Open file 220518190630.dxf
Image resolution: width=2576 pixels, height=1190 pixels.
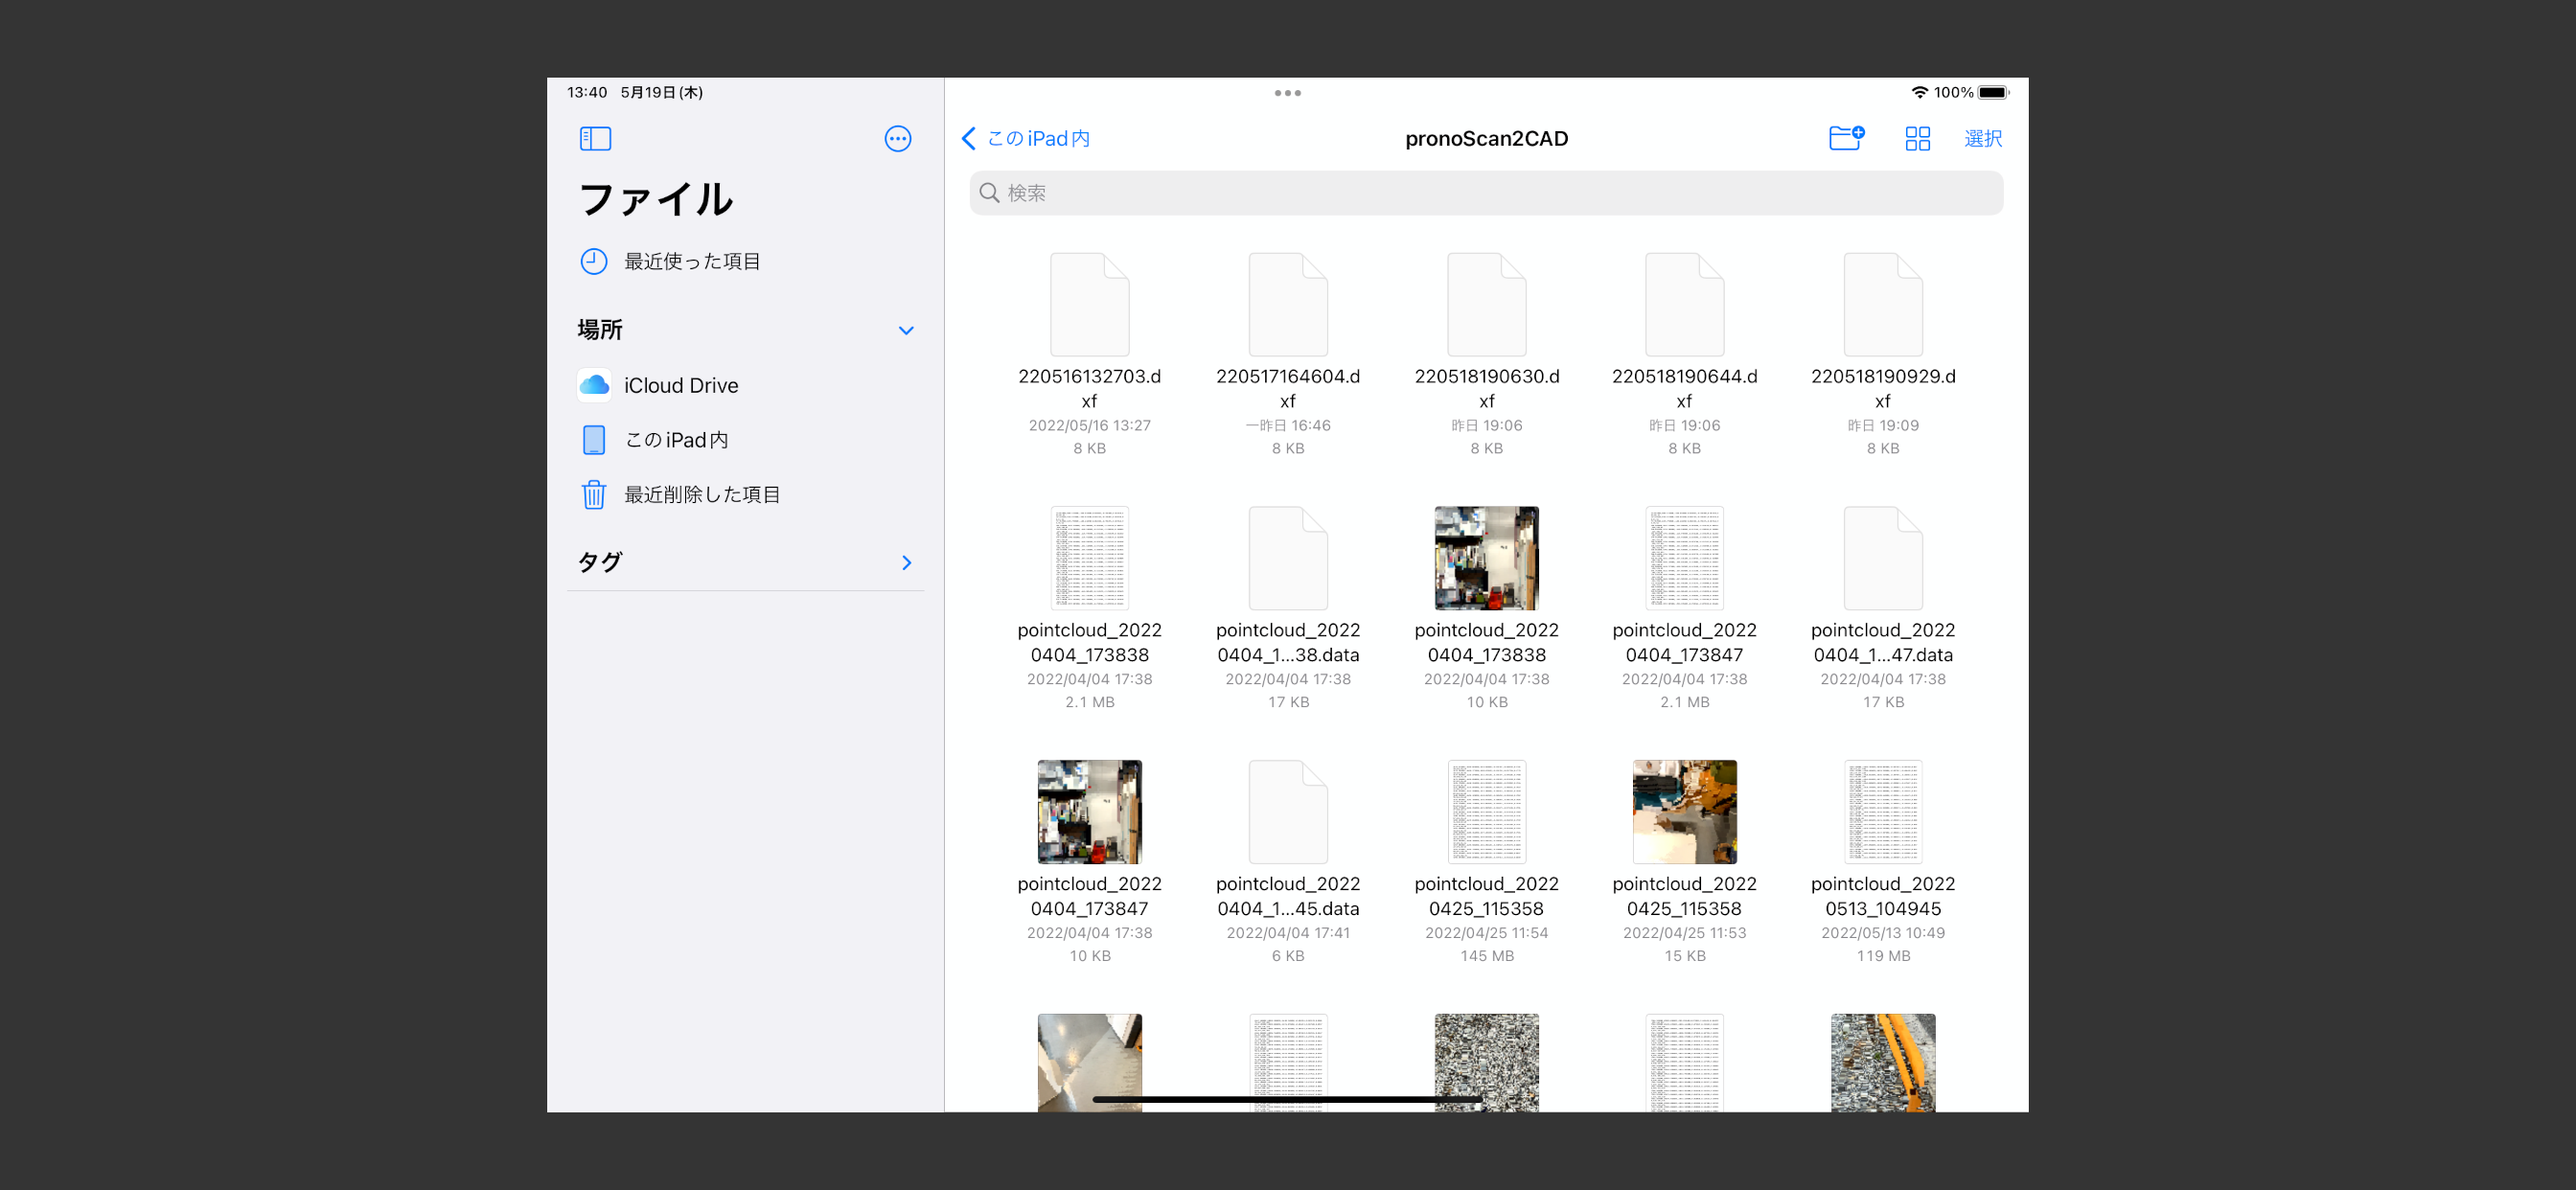(1486, 355)
